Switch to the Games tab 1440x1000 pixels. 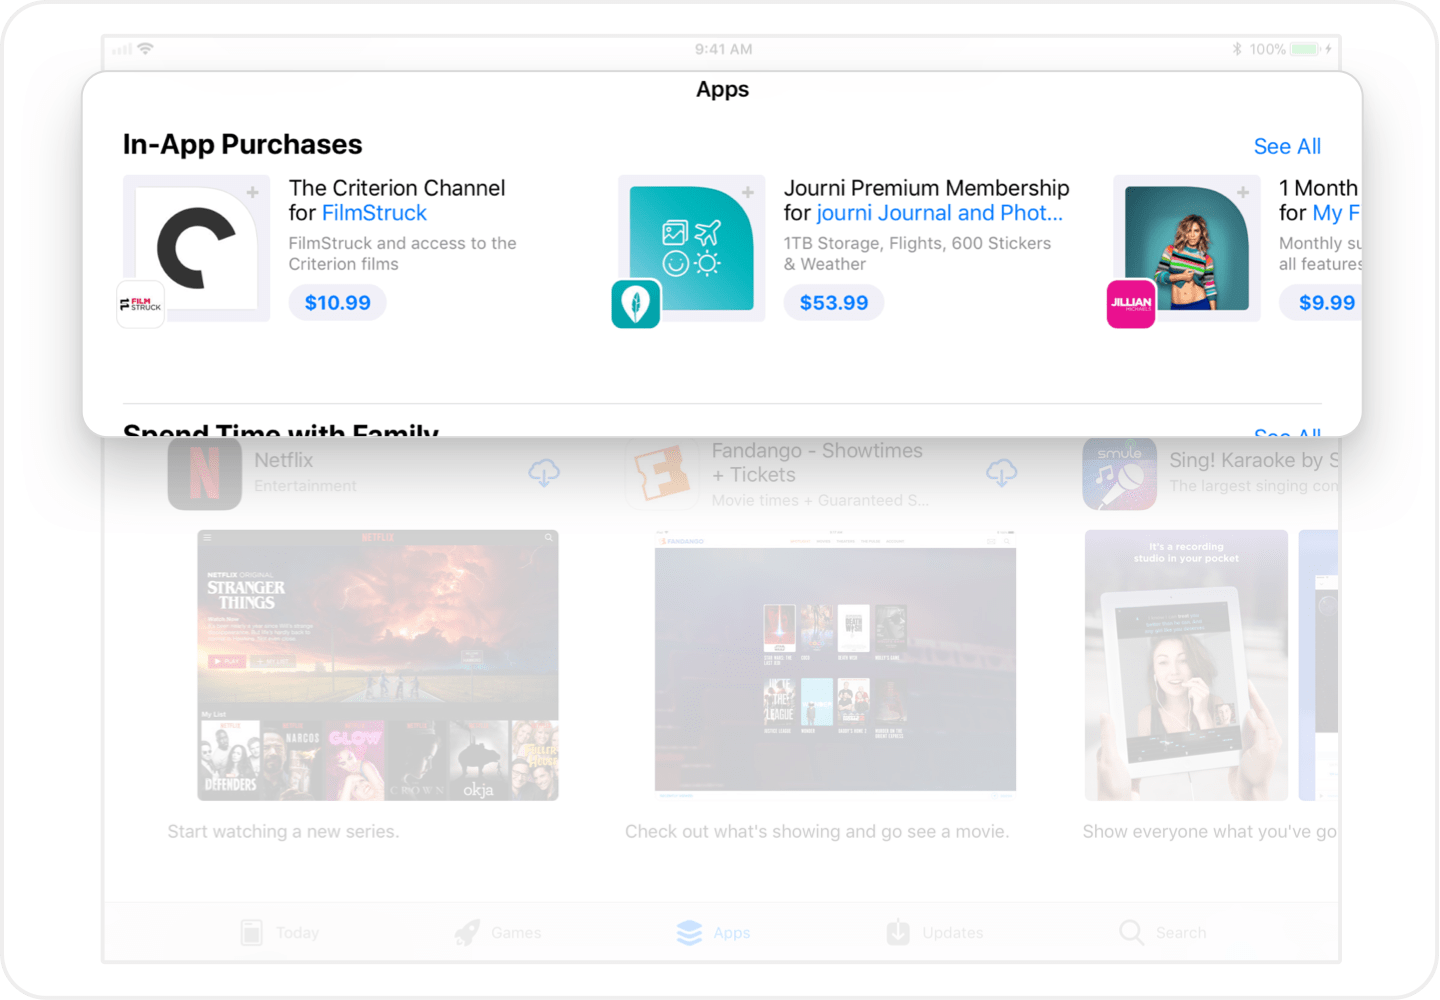click(498, 933)
